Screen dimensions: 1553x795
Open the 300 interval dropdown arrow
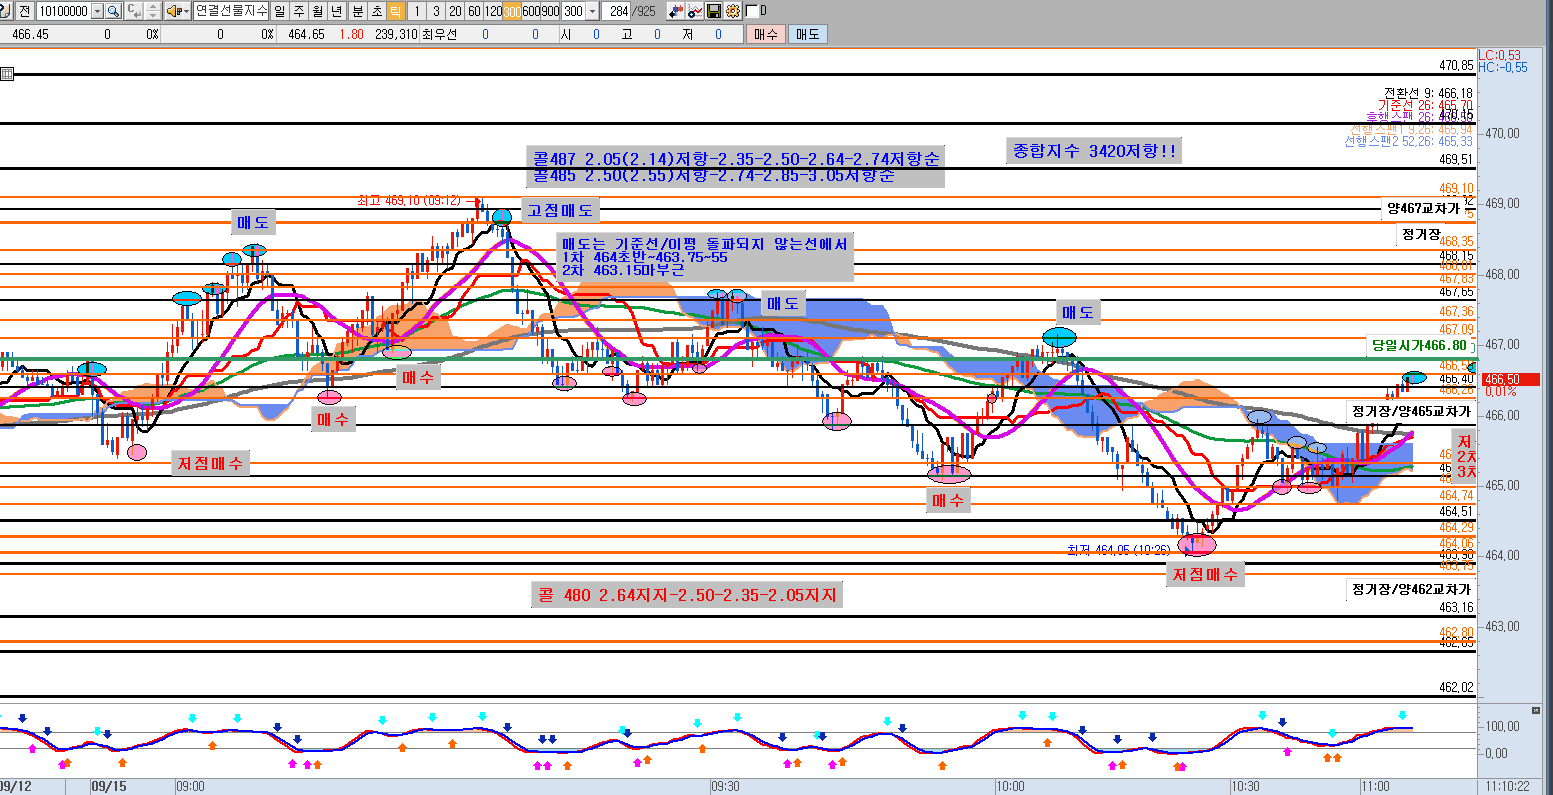click(x=593, y=11)
